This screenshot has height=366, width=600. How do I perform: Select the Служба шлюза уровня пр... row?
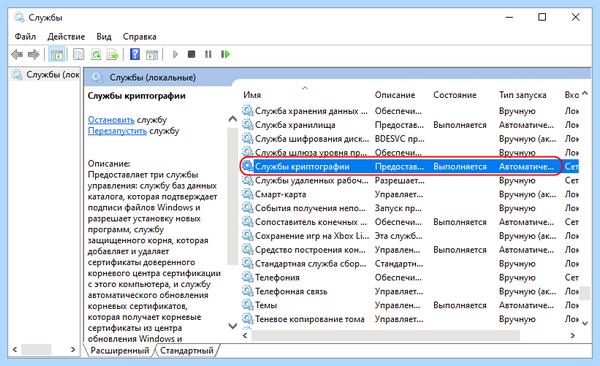tap(409, 152)
